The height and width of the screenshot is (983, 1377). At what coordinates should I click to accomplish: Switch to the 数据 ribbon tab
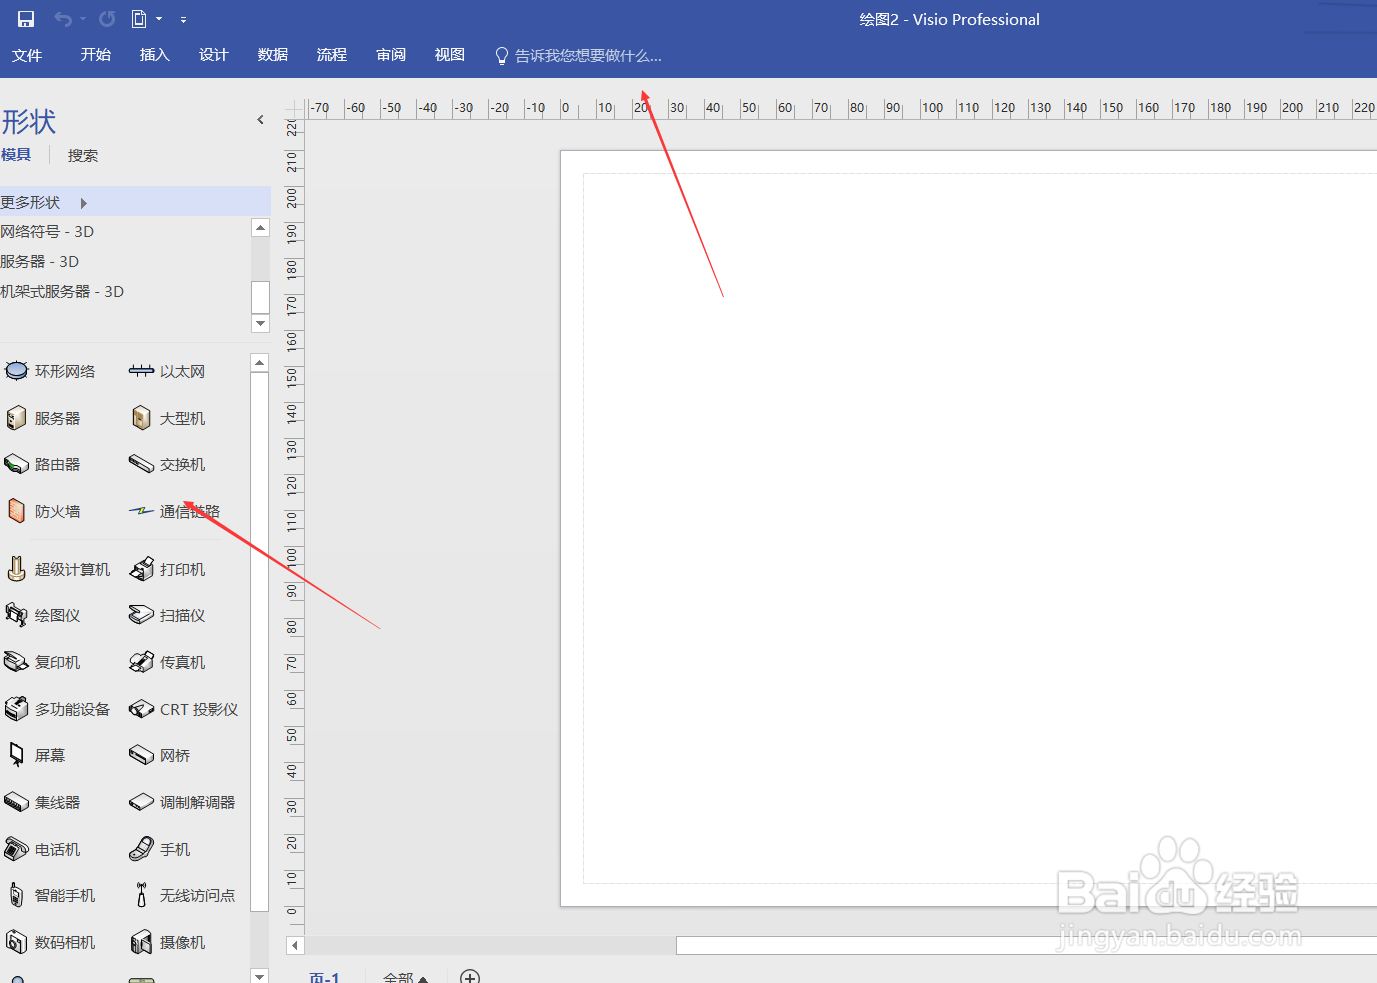tap(273, 55)
